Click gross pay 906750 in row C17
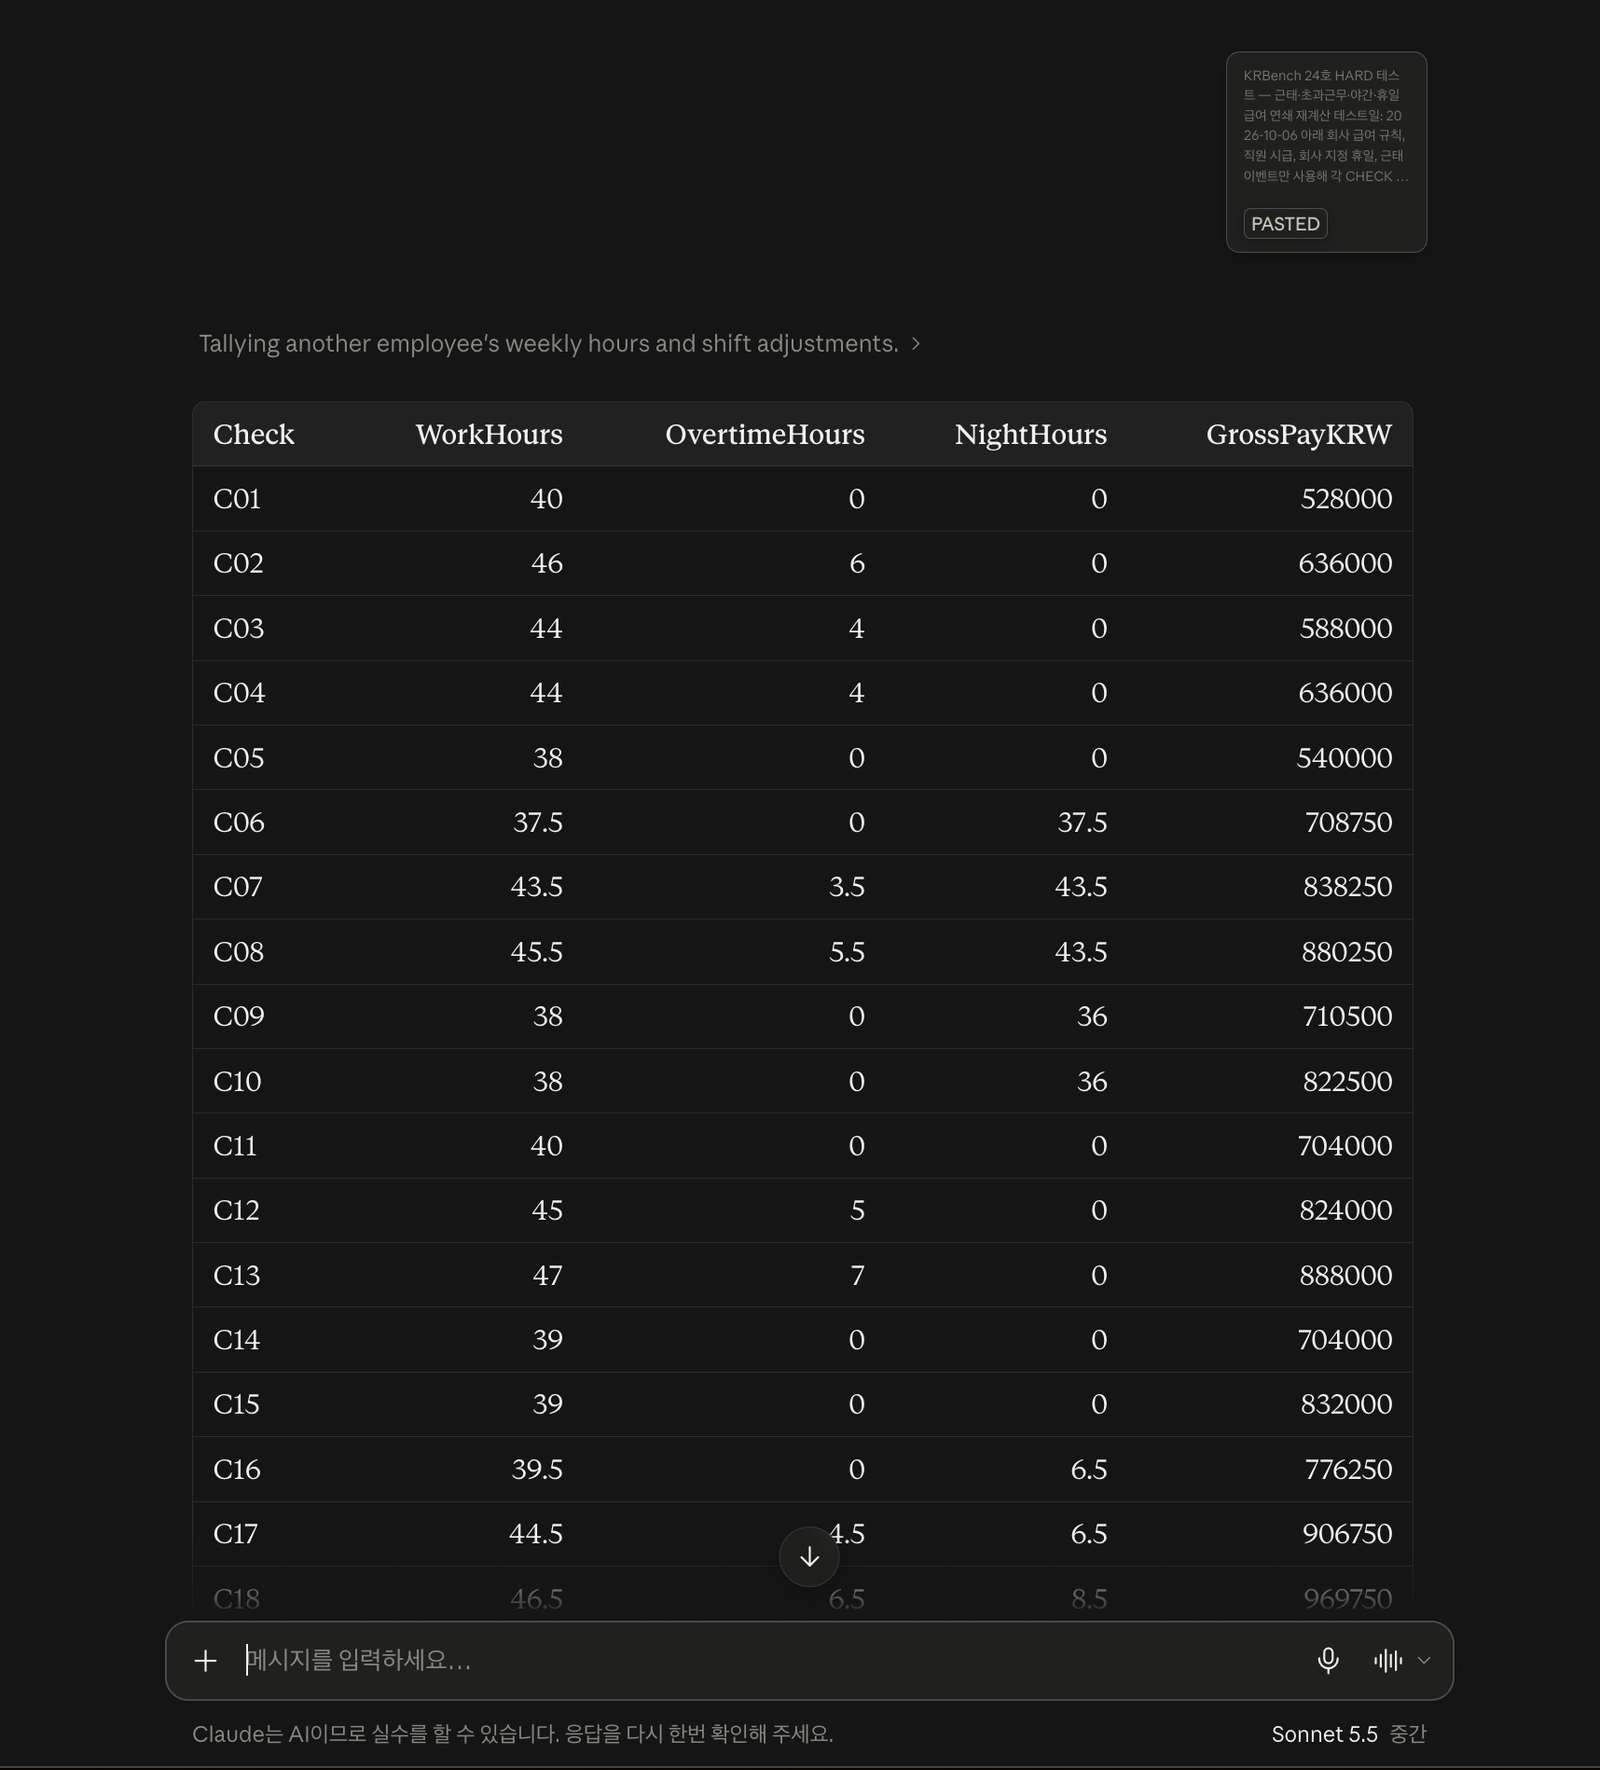 point(1347,1533)
